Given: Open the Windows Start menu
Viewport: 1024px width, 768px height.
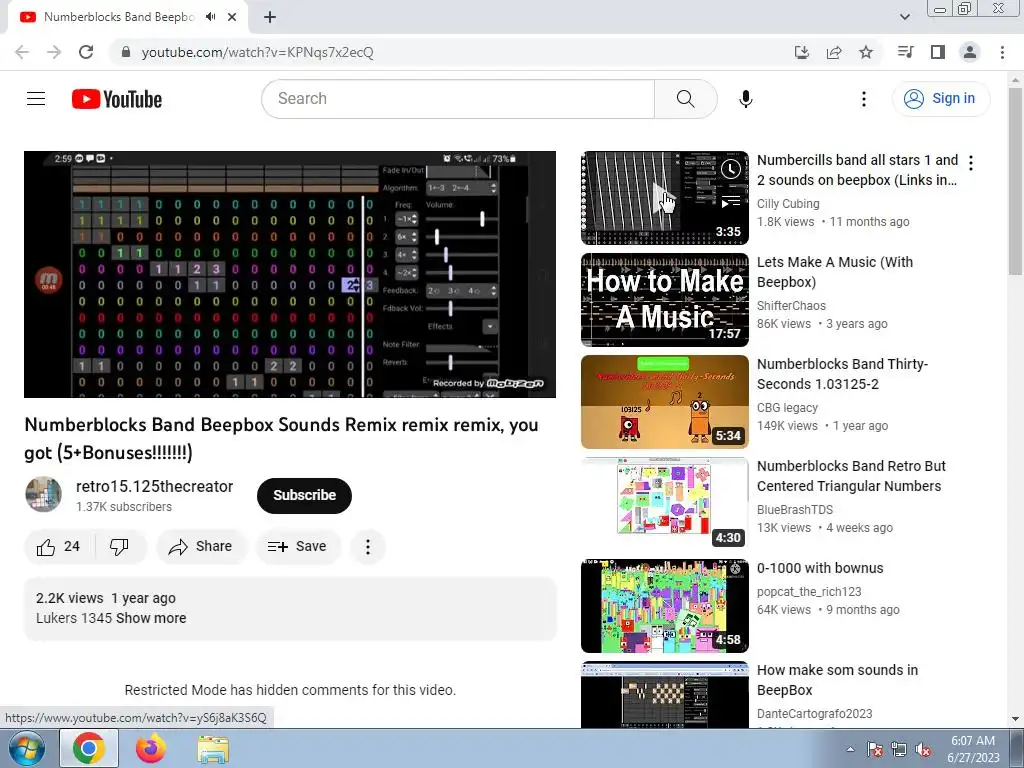Looking at the screenshot, I should pyautogui.click(x=27, y=748).
